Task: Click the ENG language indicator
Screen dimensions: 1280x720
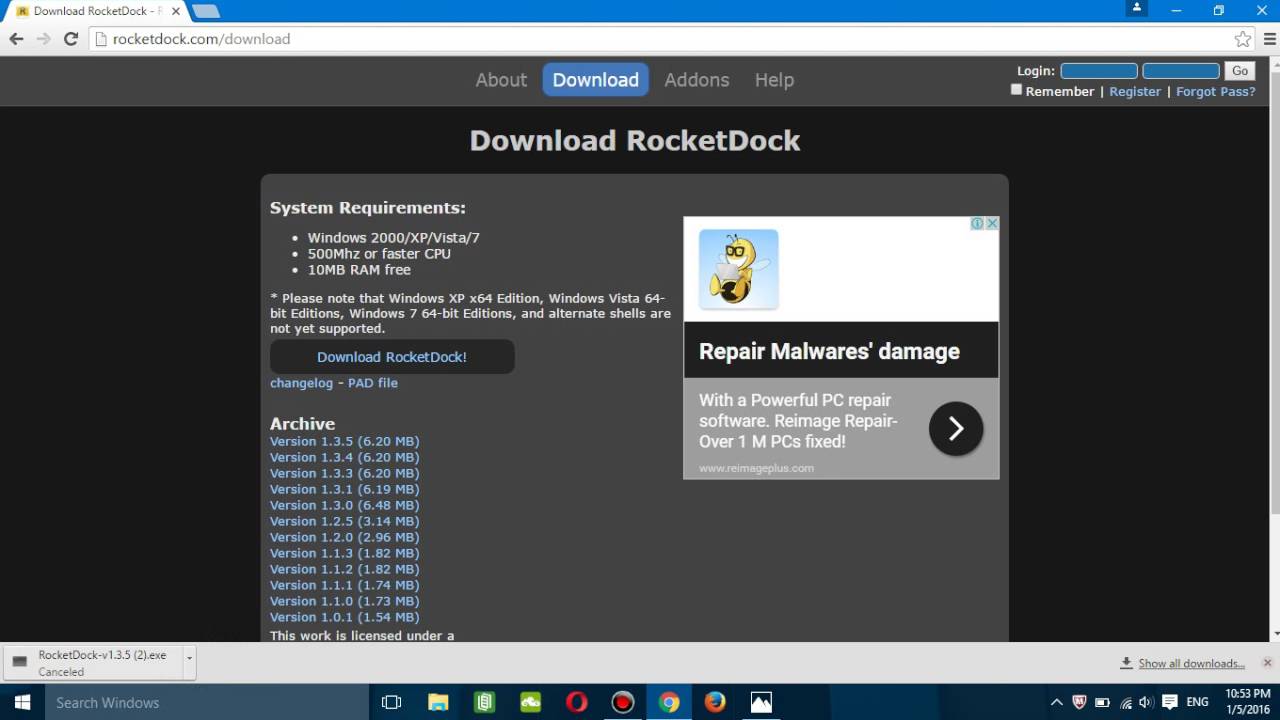Action: 1197,702
